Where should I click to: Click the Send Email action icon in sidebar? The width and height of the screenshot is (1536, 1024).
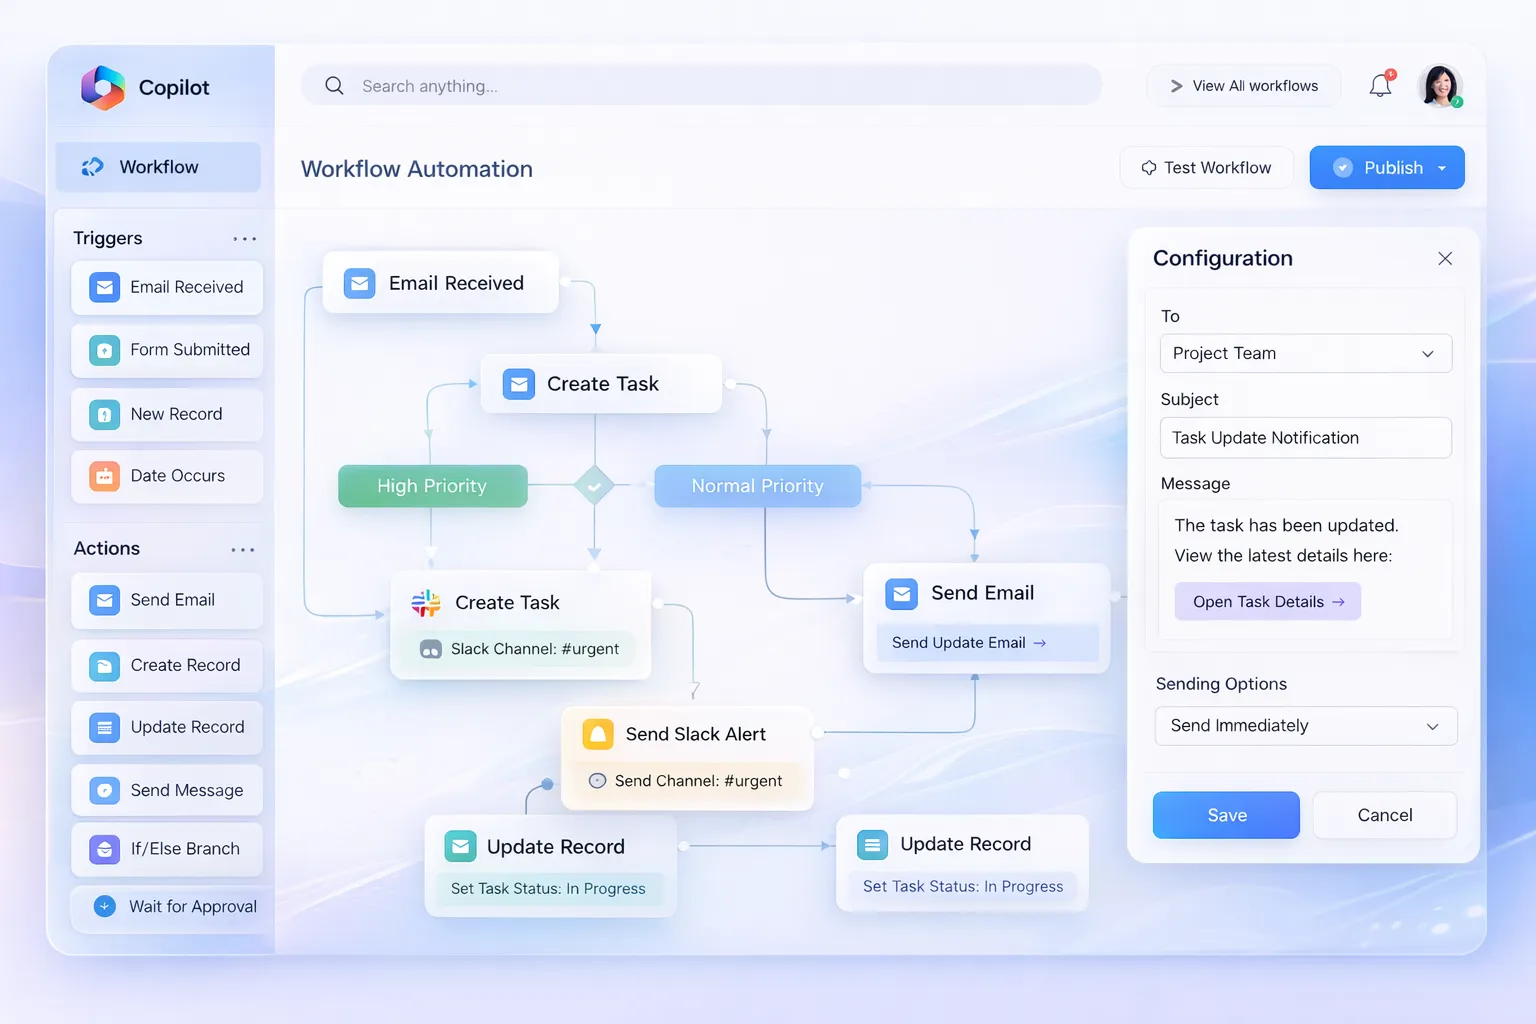(x=105, y=600)
